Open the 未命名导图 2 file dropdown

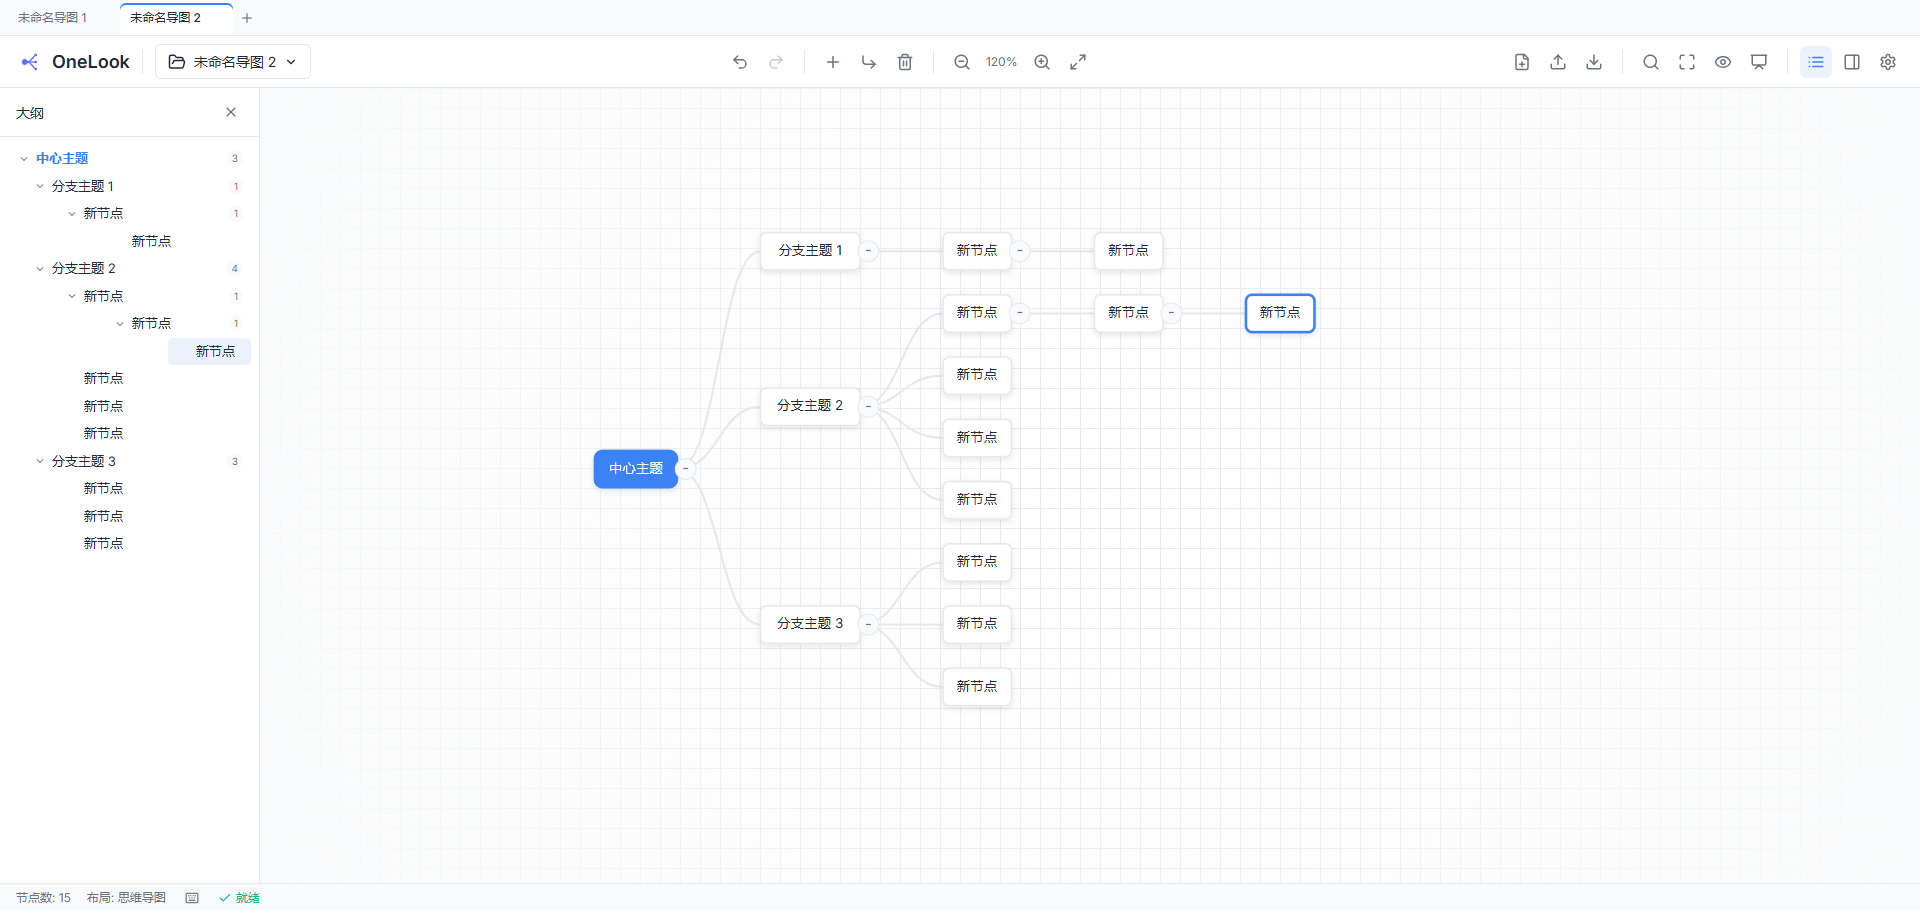(233, 62)
